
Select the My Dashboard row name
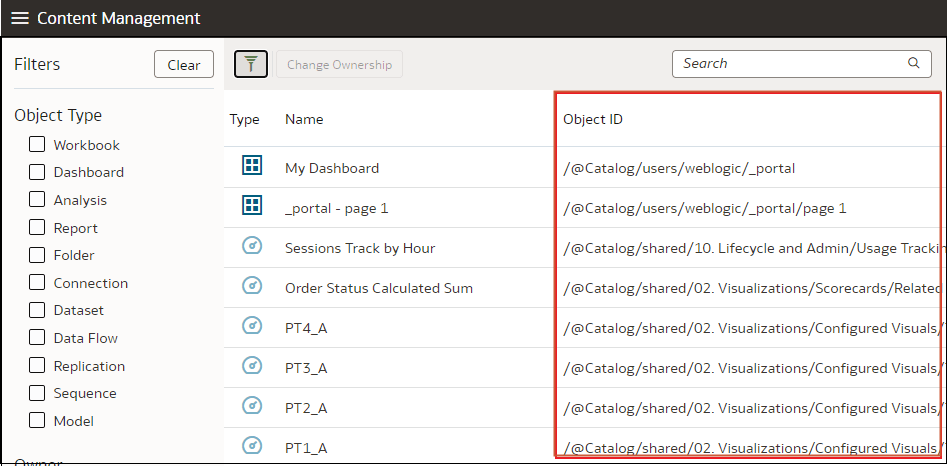332,168
